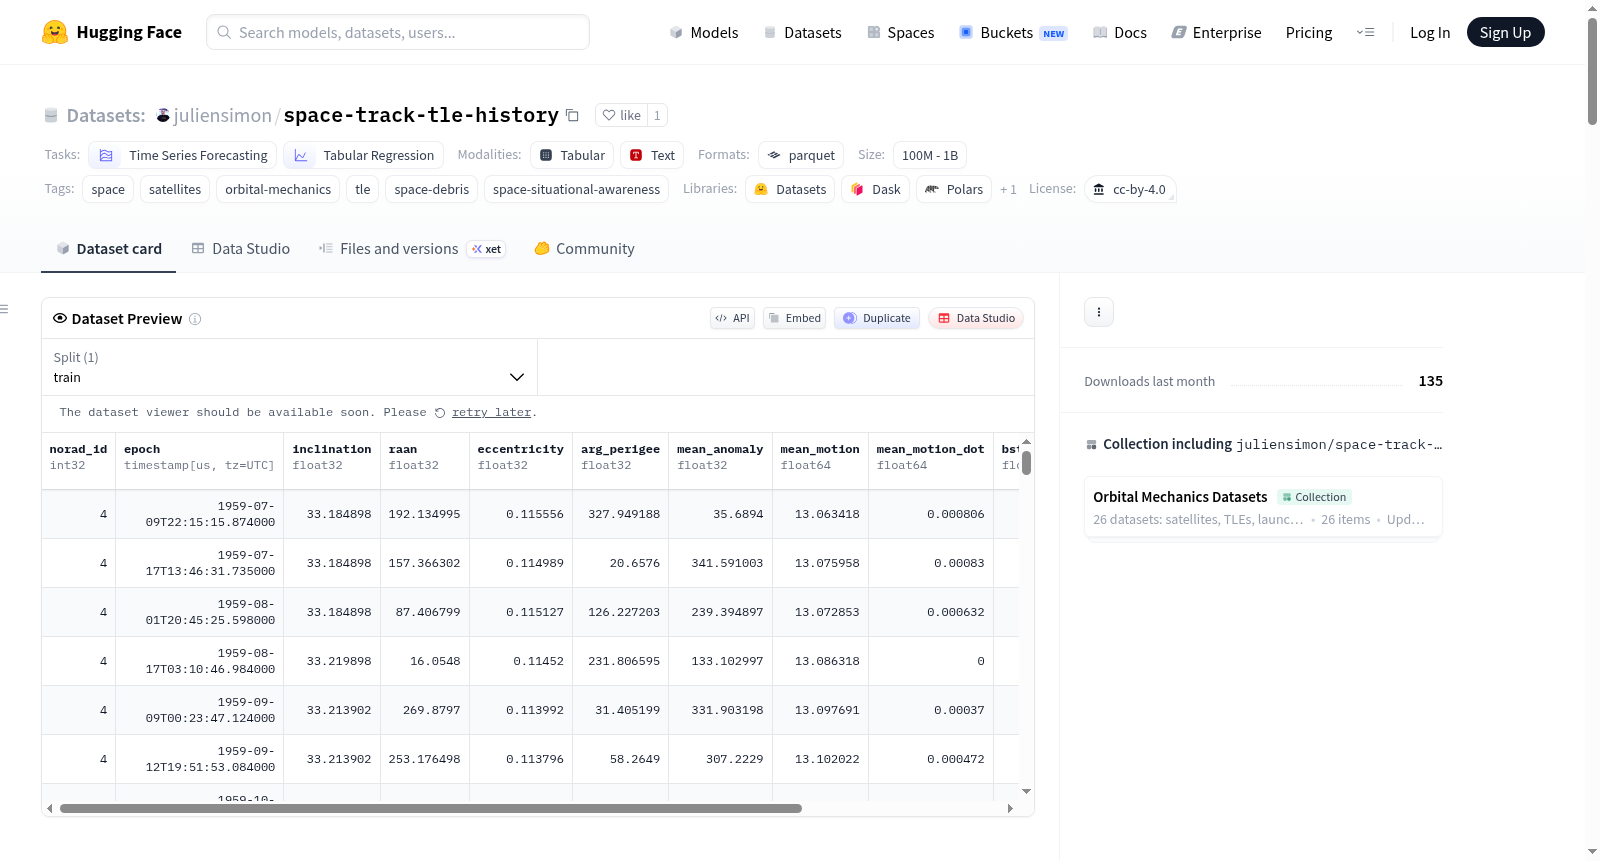
Task: Click the like count number
Action: click(657, 115)
